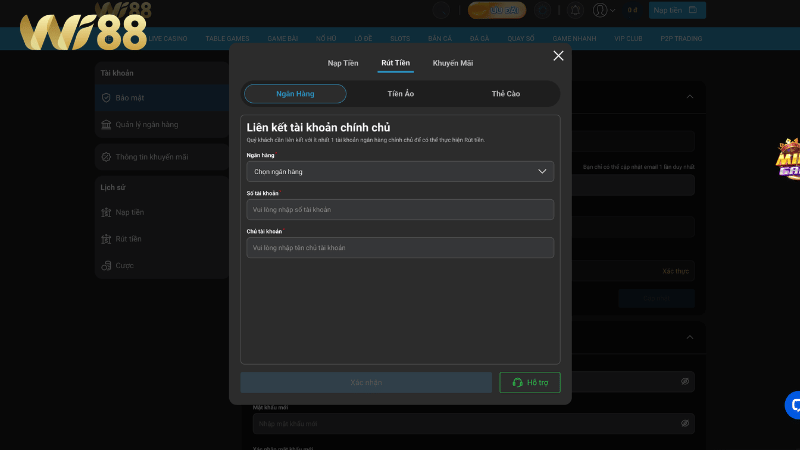Screen dimensions: 800x450
Task: Click the Thông tin khuyến mãi icon
Action: [106, 157]
